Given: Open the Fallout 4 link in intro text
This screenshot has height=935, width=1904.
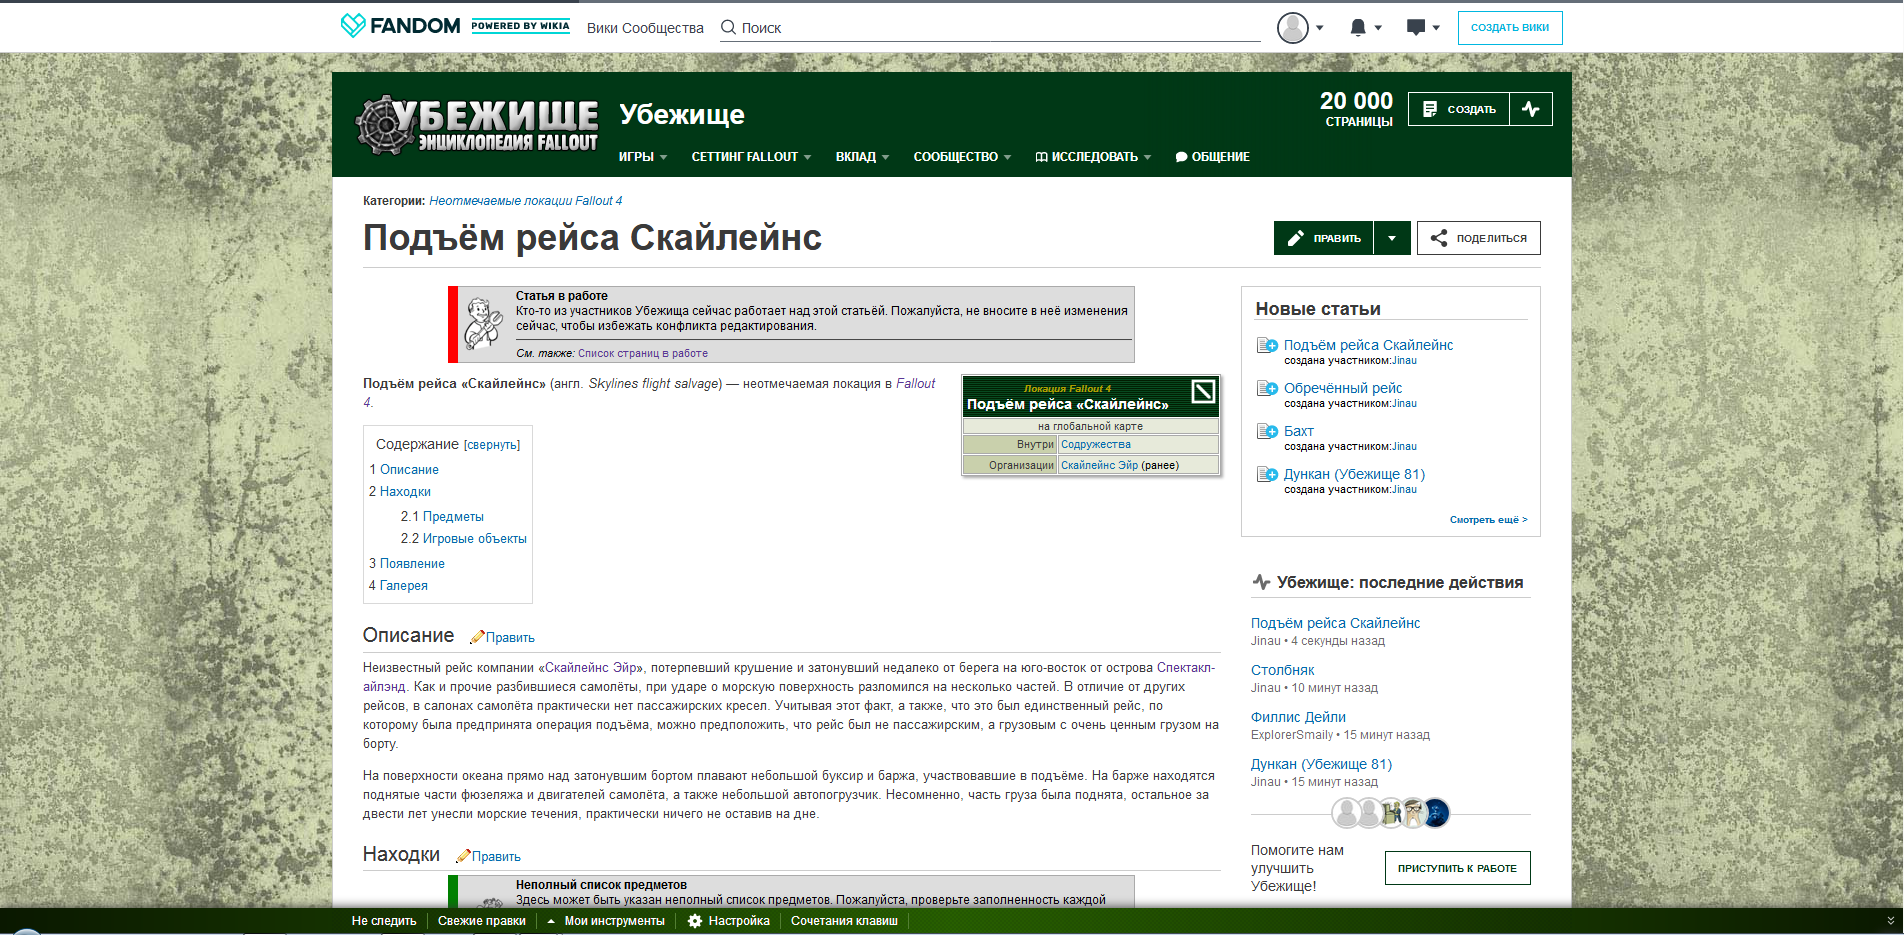Looking at the screenshot, I should [x=915, y=383].
